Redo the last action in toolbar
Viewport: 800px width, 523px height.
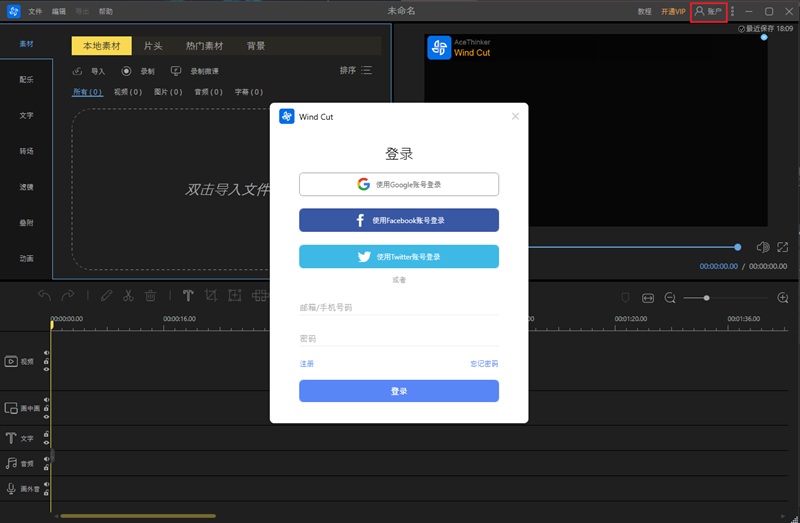(x=67, y=295)
